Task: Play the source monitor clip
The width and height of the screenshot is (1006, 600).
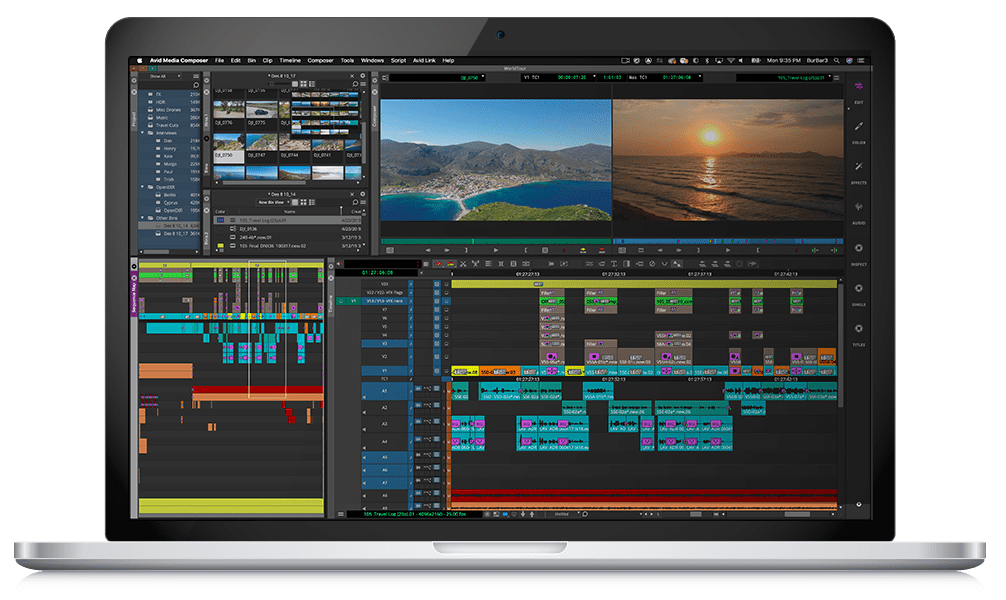Action: coord(495,250)
